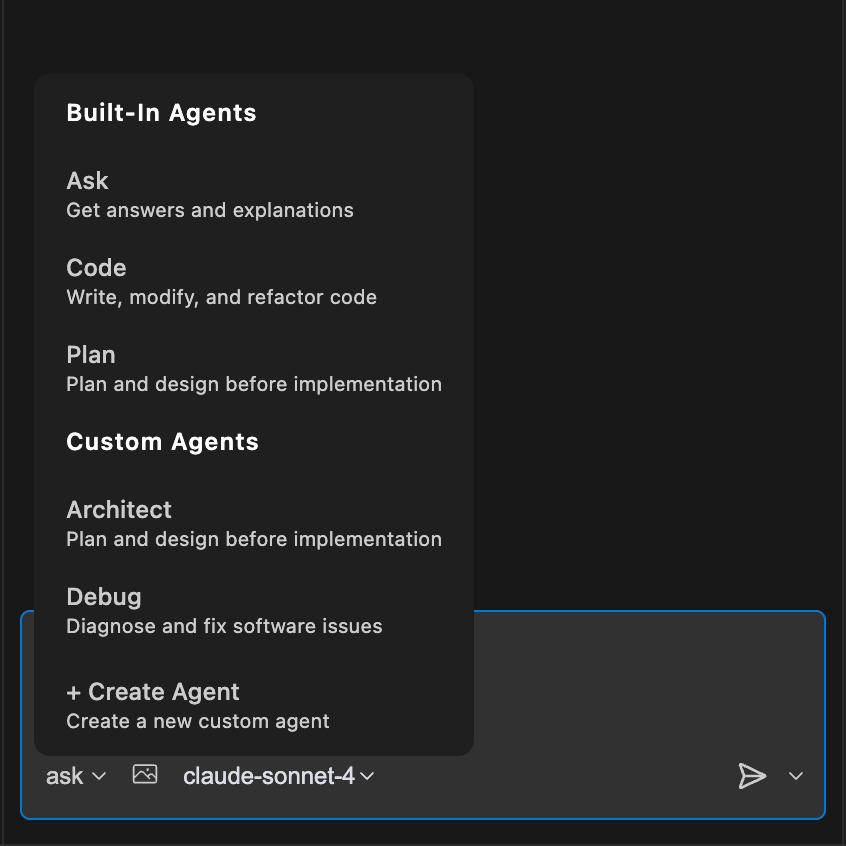Click the Custom Agents section header
The image size is (846, 846).
pos(162,442)
